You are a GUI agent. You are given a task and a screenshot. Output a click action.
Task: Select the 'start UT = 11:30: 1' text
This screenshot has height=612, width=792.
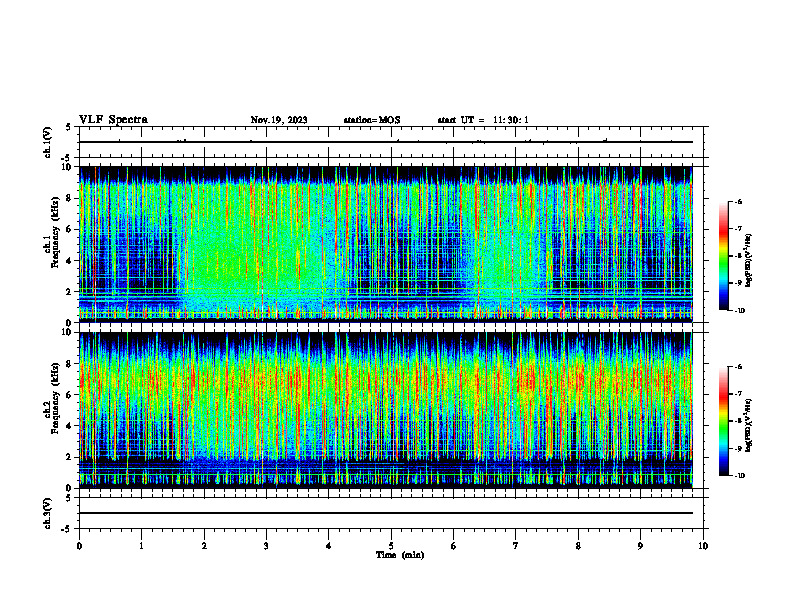click(x=483, y=120)
